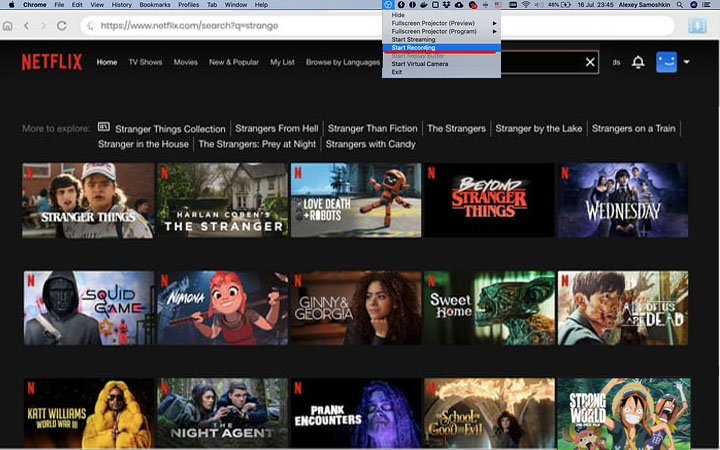
Task: Explore Stranger by the Lake
Action: (x=539, y=129)
